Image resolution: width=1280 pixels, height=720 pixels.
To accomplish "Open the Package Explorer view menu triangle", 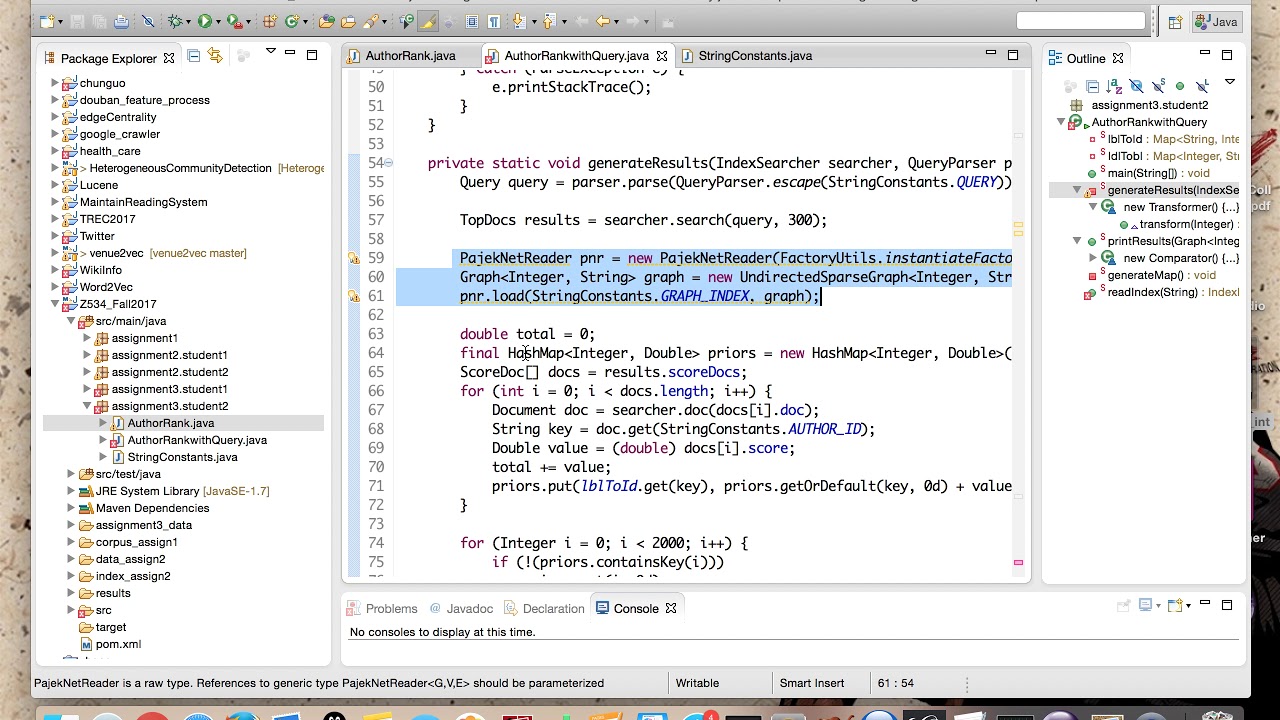I will tap(270, 52).
